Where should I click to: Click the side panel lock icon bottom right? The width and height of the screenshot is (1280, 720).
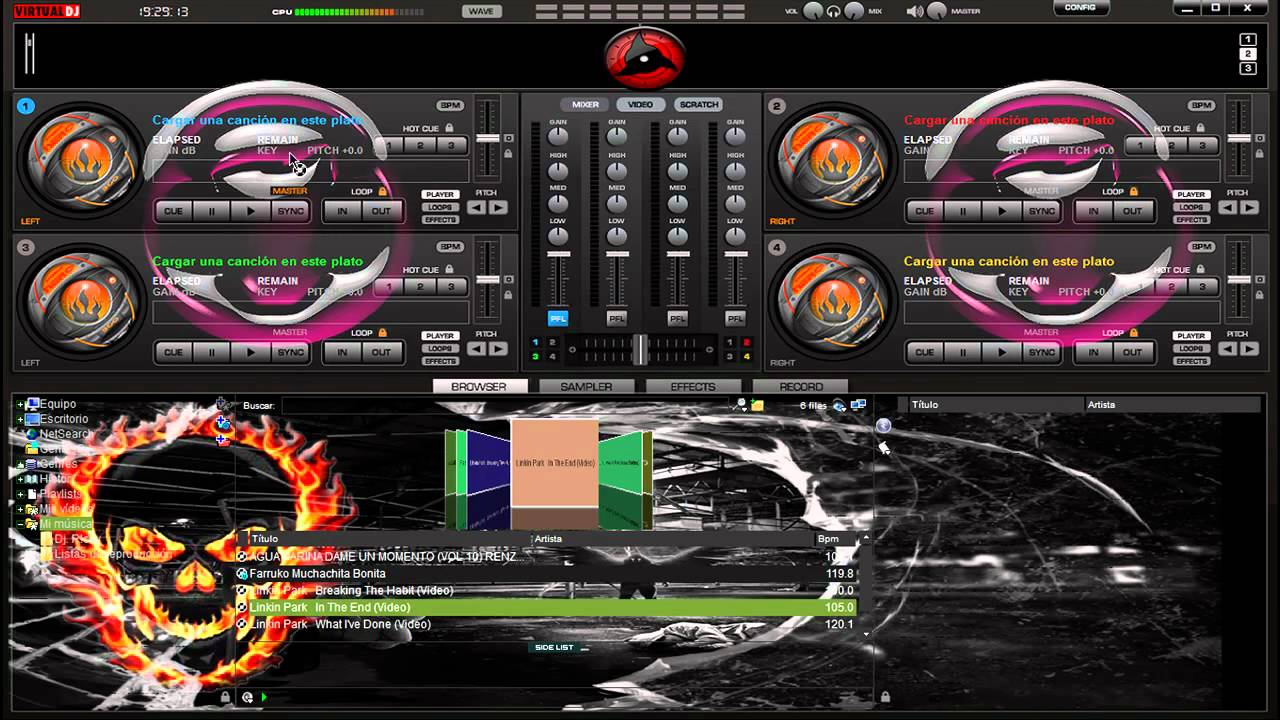coord(884,697)
